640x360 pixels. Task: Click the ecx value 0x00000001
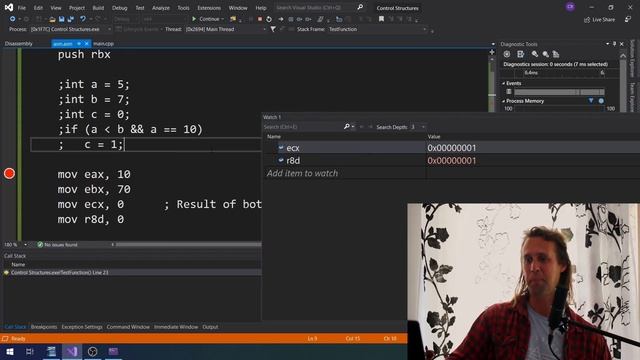[x=452, y=148]
